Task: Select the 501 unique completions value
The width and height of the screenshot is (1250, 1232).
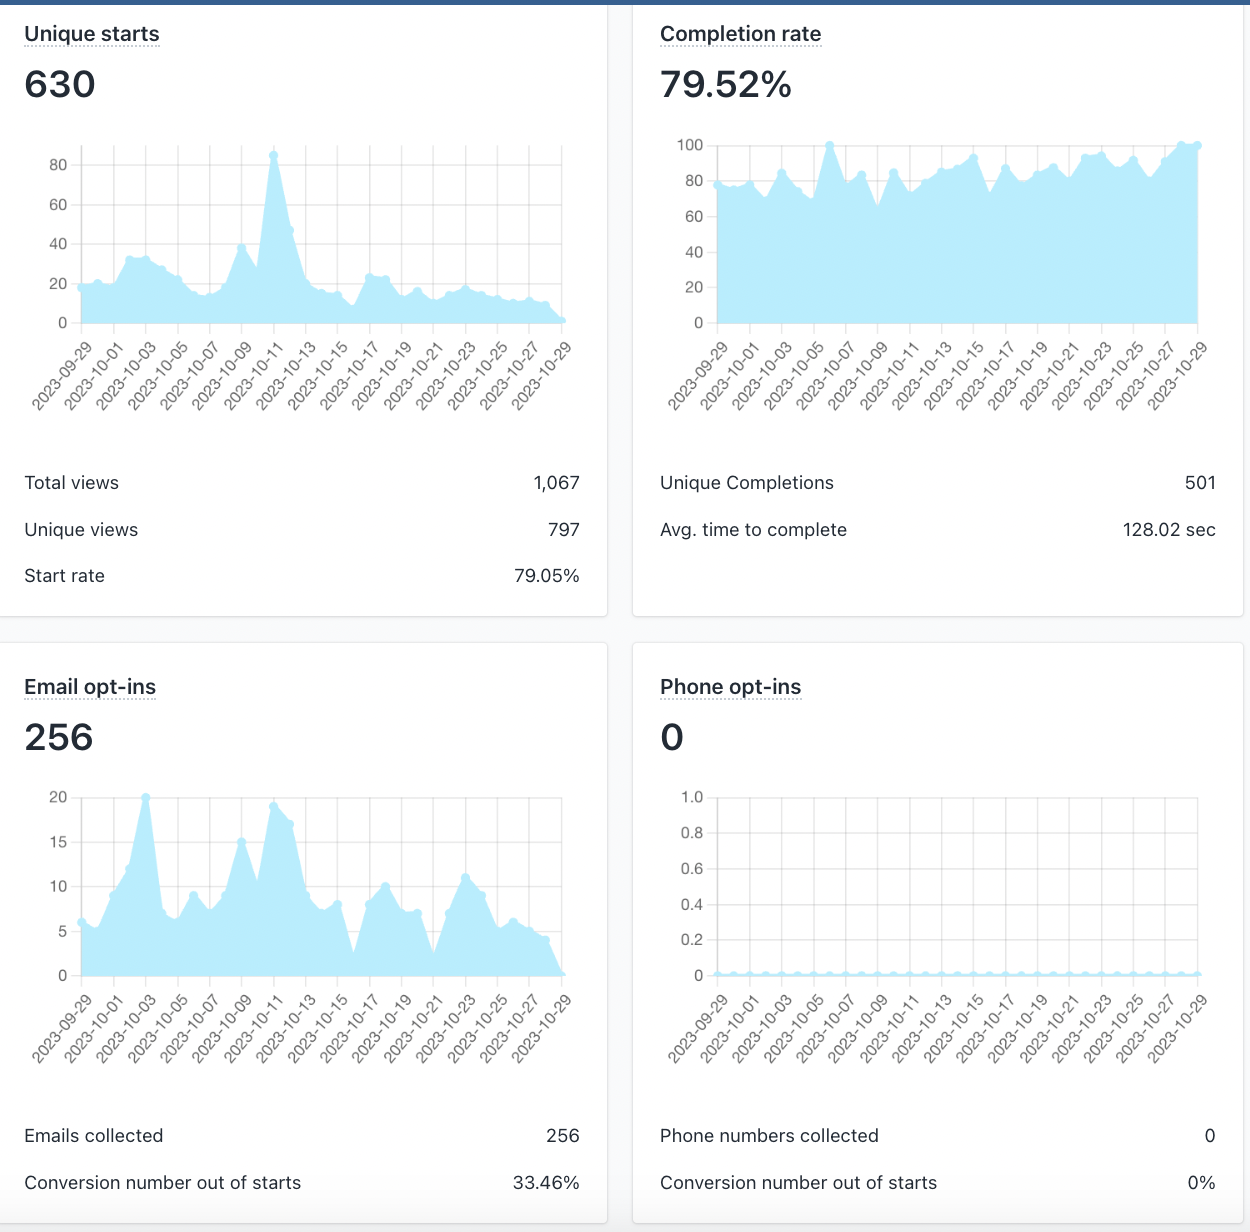Action: (1200, 483)
